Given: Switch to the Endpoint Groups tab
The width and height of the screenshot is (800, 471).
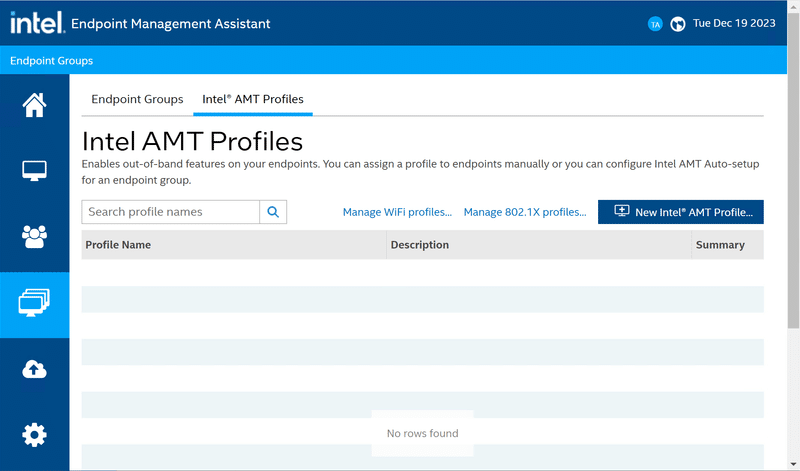Looking at the screenshot, I should click(x=137, y=100).
